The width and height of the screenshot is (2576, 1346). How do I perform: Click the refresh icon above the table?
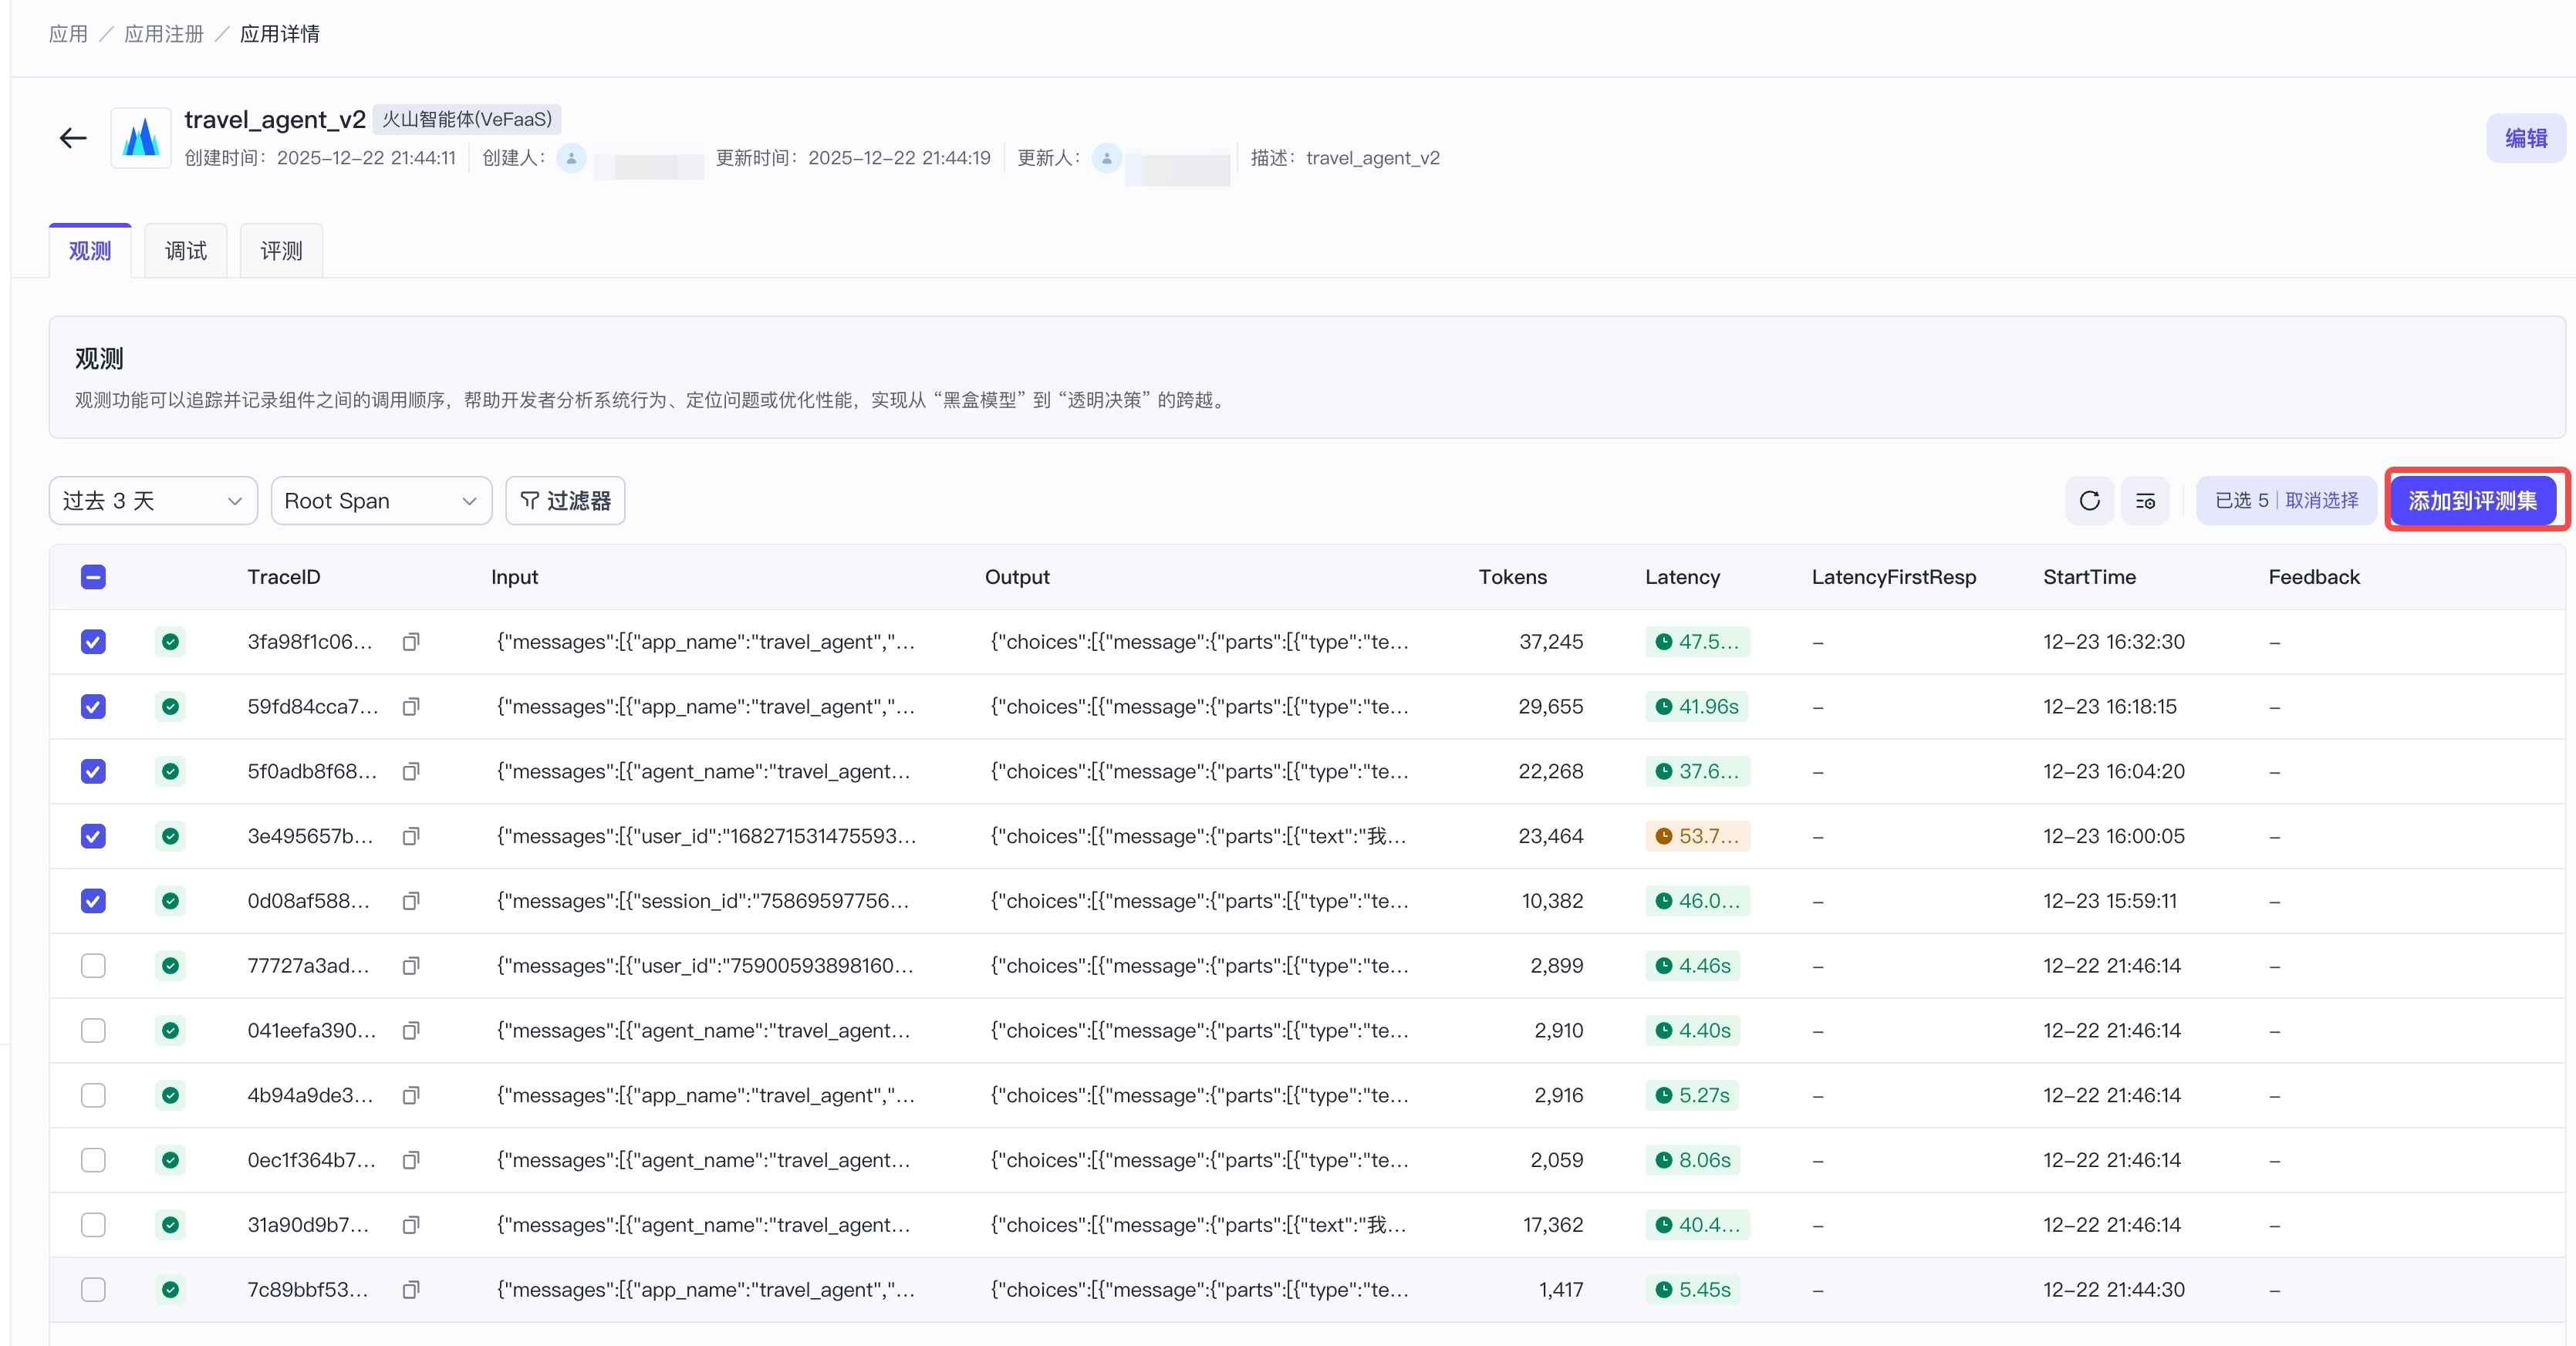coord(2089,501)
